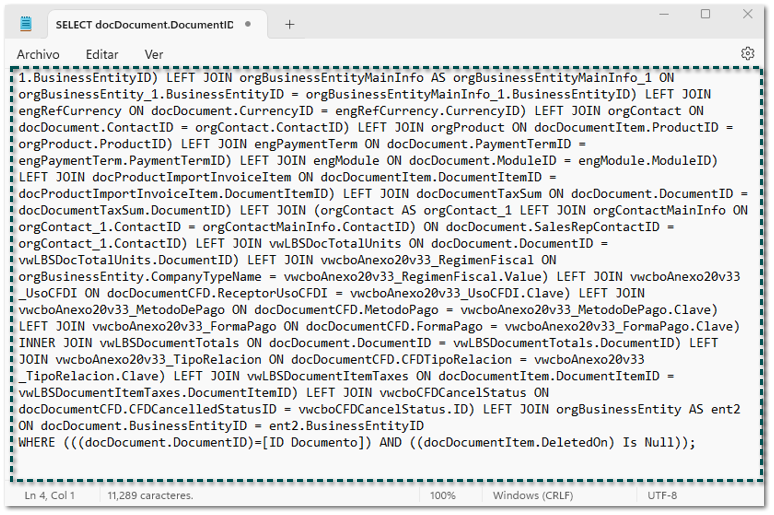Click '_UsoCFDI ON docDocumentCFD.ReceptorUsoCFDI' text
774x515 pixels.
173,294
